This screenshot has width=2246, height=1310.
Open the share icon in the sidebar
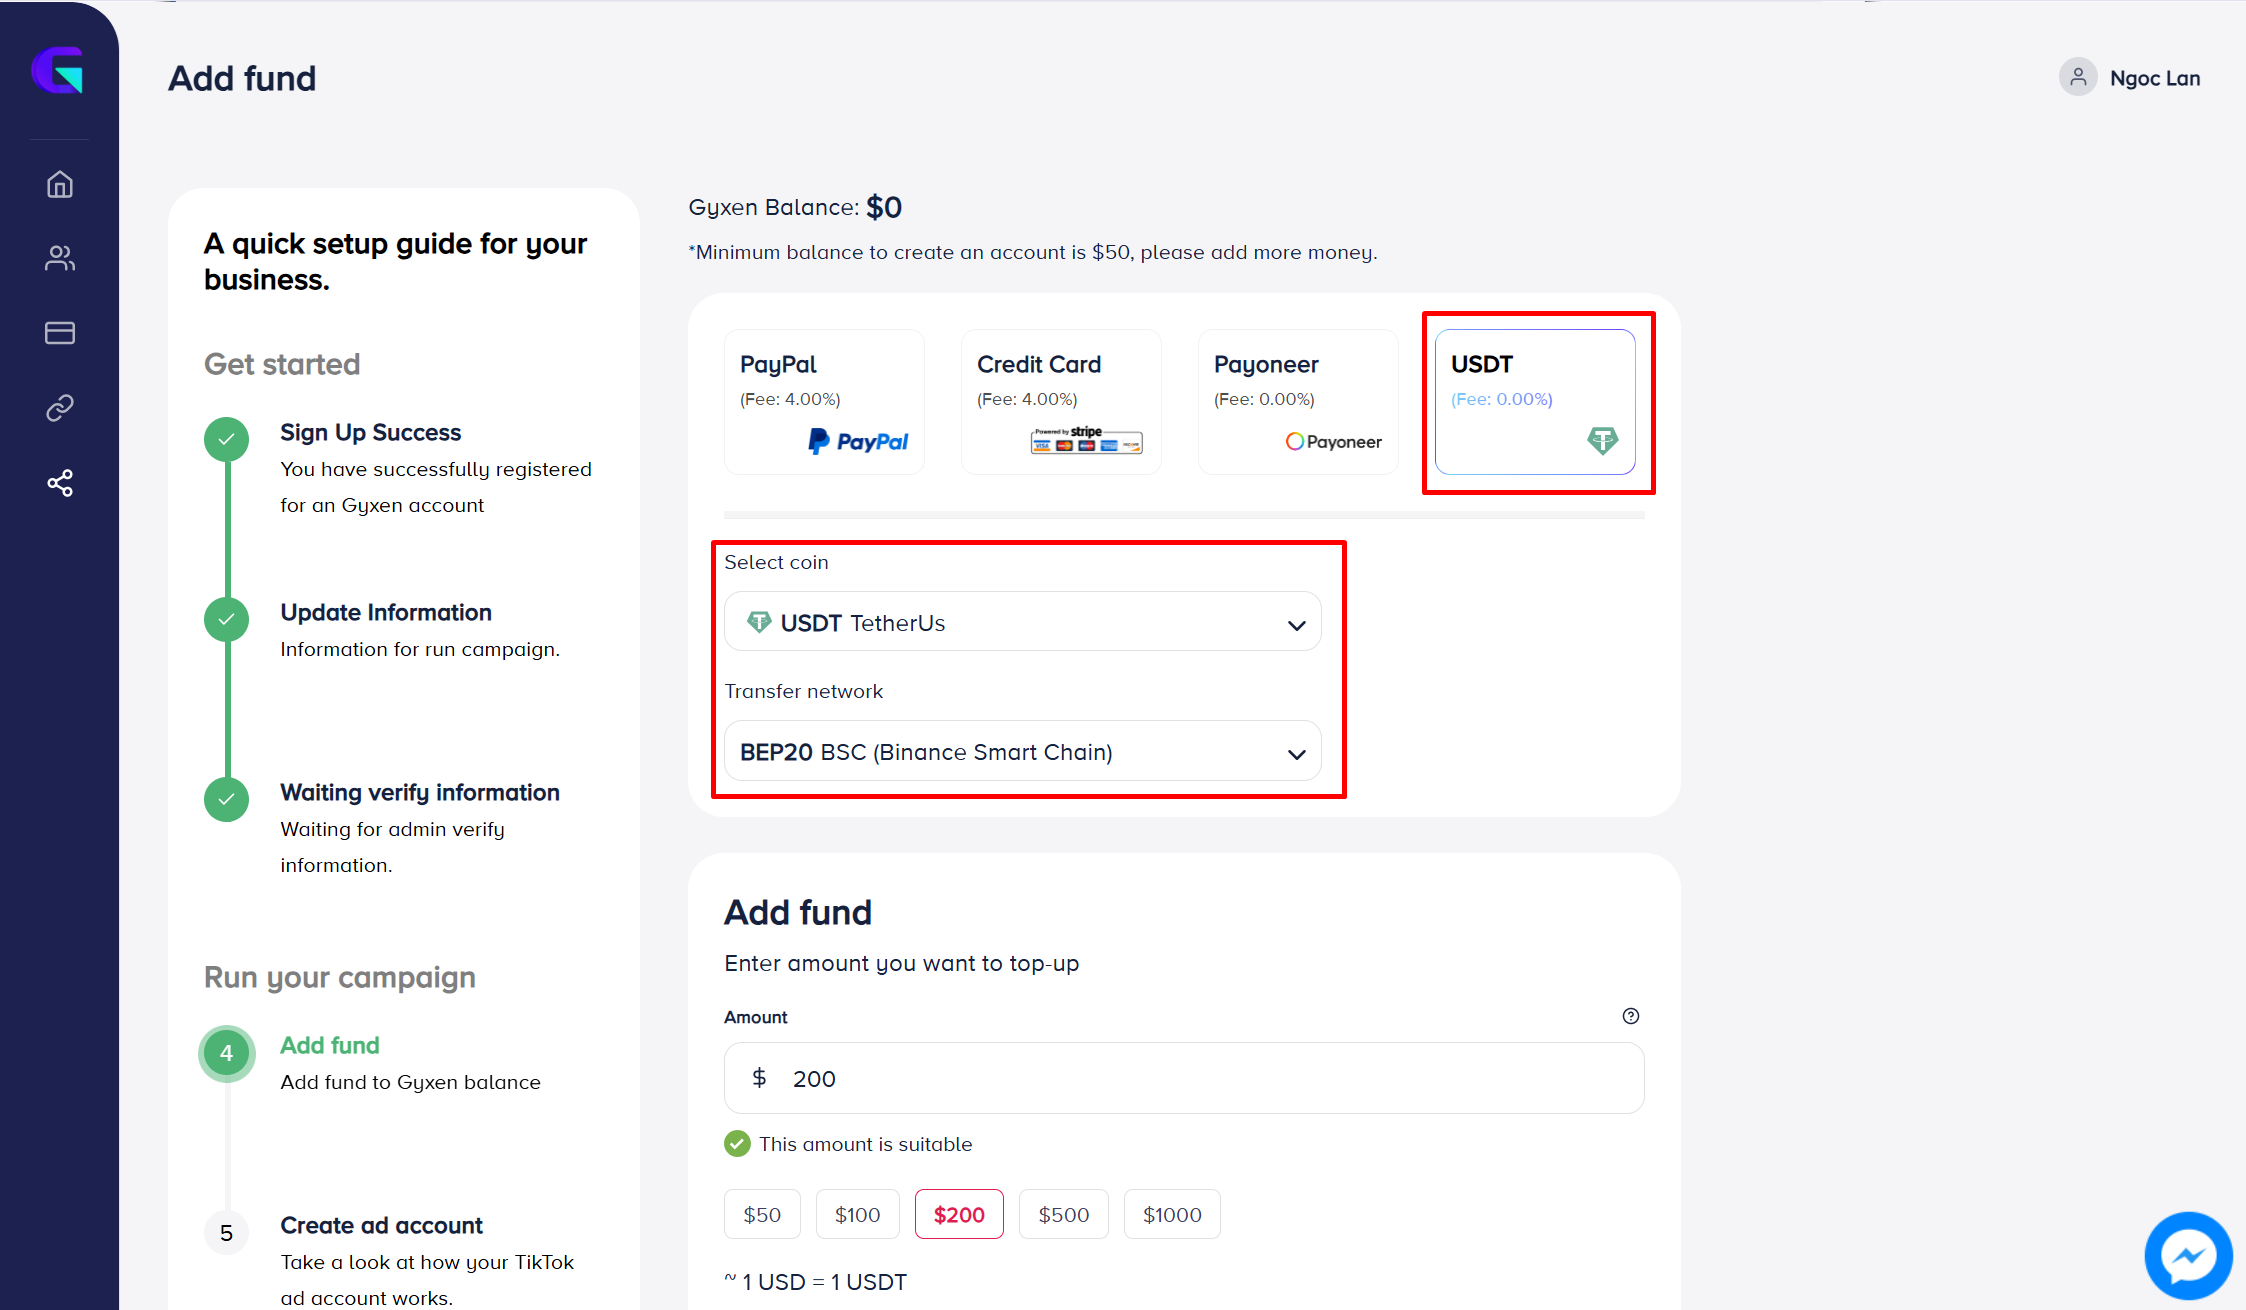(x=60, y=483)
